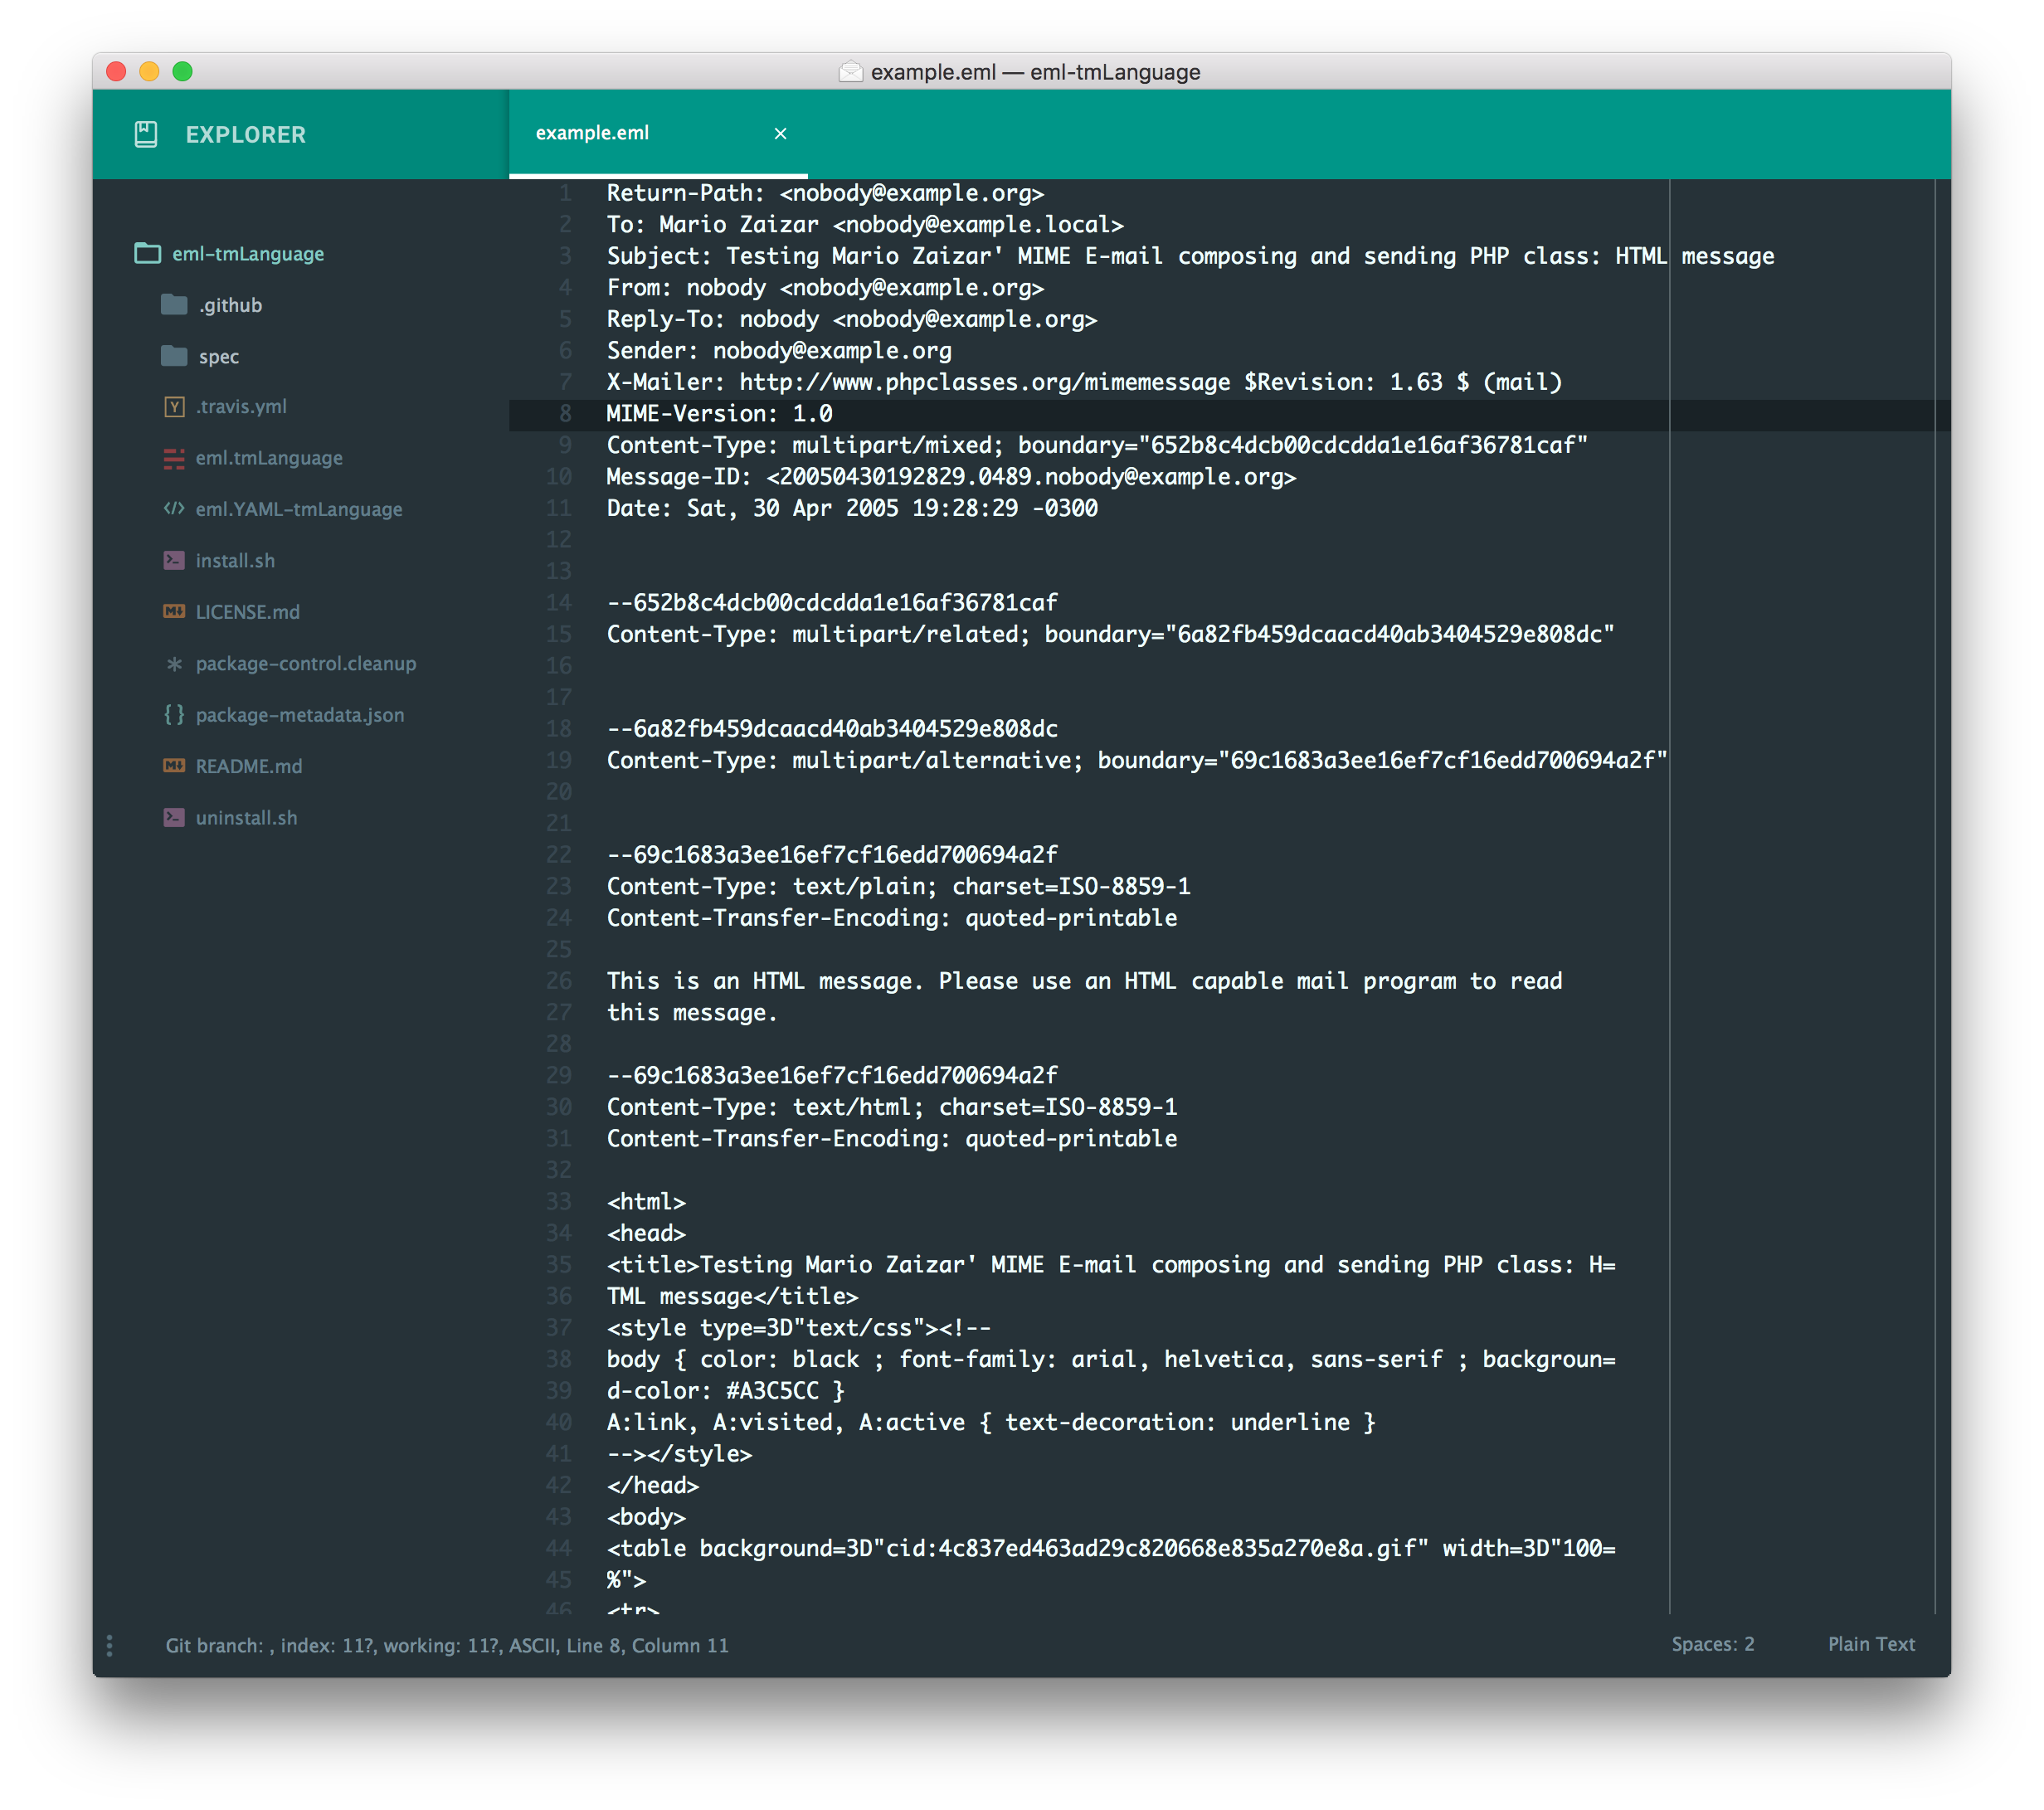Click the code icon beside eml.YAML-tmLanguage
This screenshot has width=2044, height=1810.
175,509
